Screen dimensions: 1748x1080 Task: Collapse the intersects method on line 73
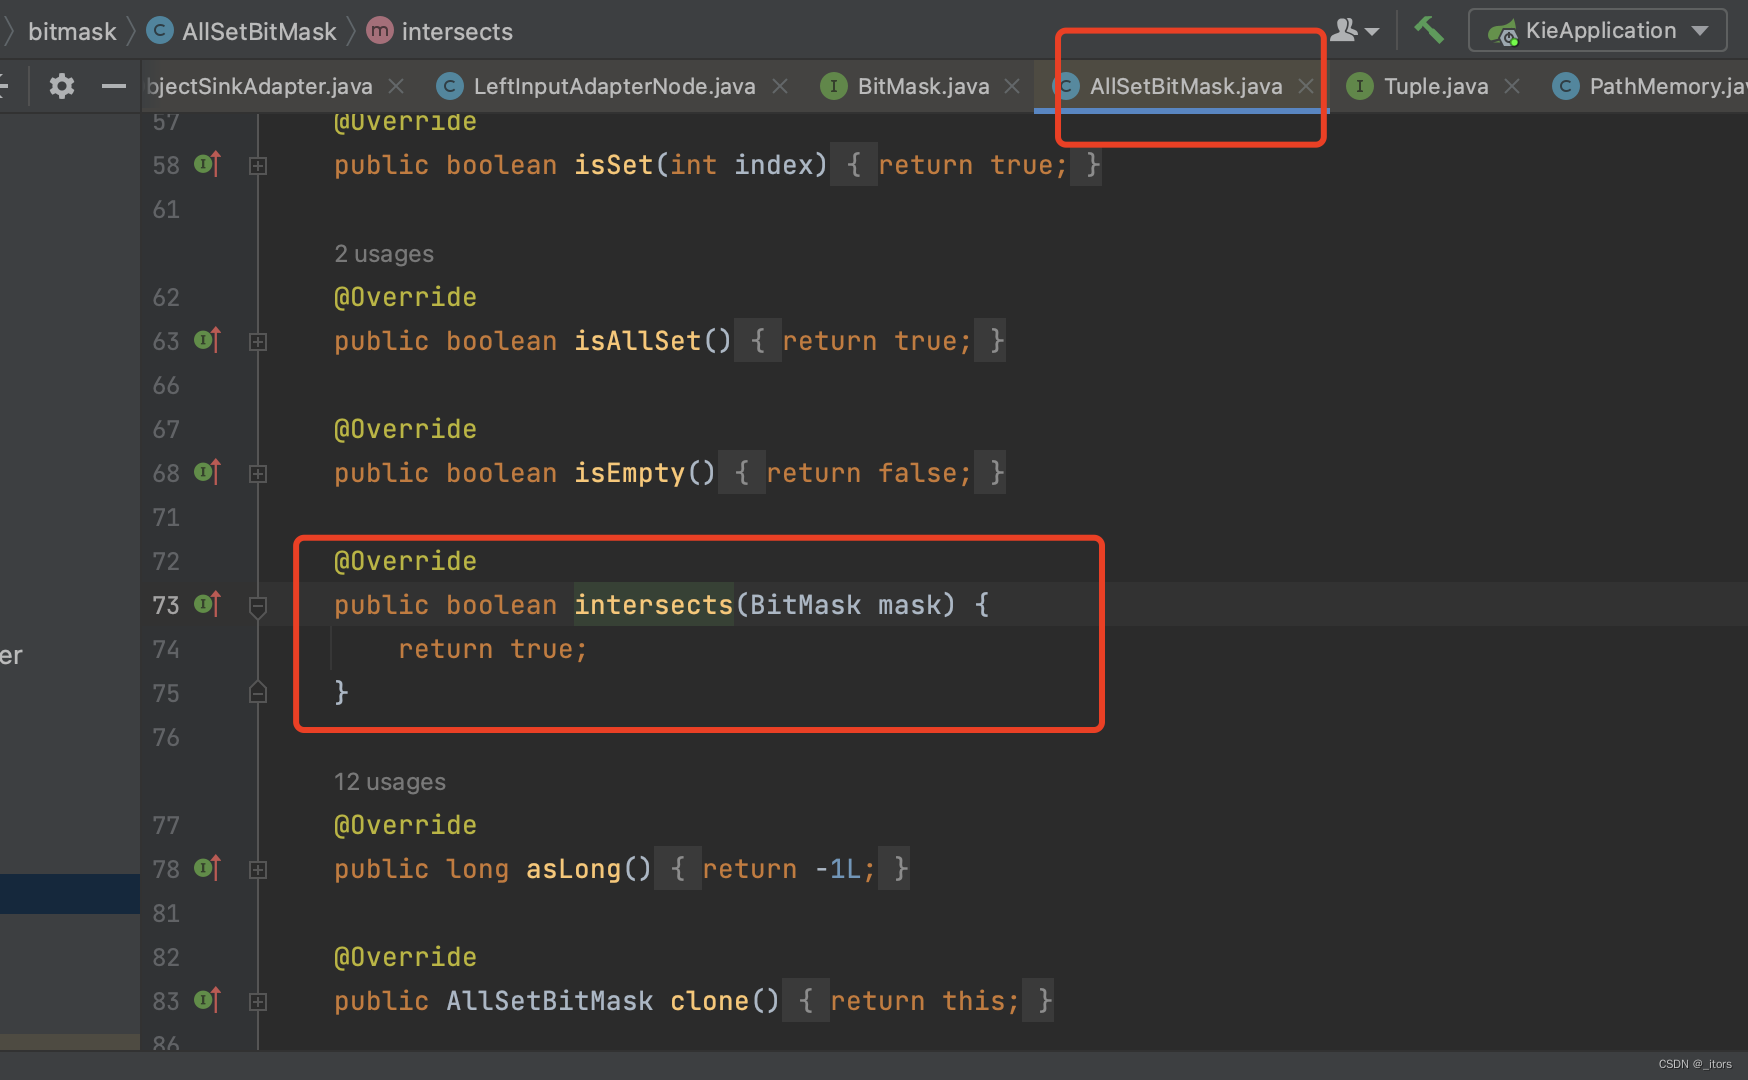pos(258,606)
